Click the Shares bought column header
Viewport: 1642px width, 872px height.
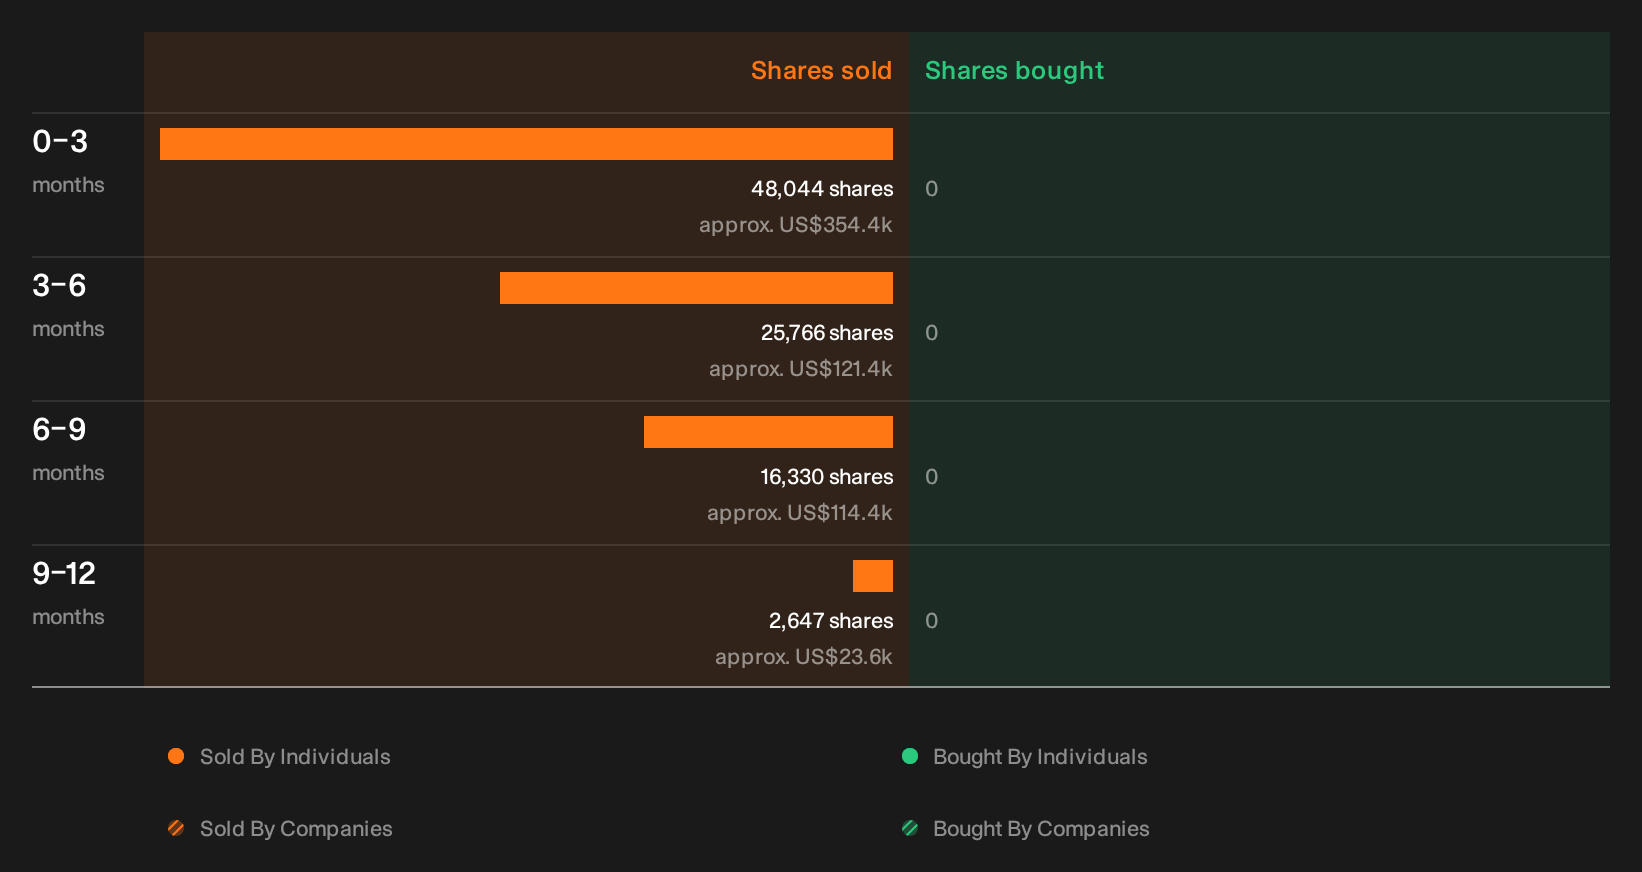1014,71
